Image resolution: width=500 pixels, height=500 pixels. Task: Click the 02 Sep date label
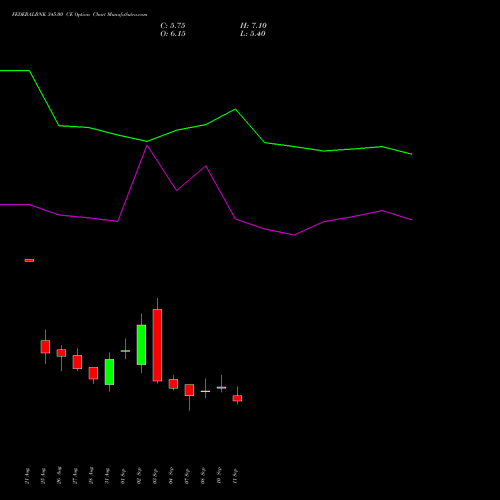click(139, 476)
